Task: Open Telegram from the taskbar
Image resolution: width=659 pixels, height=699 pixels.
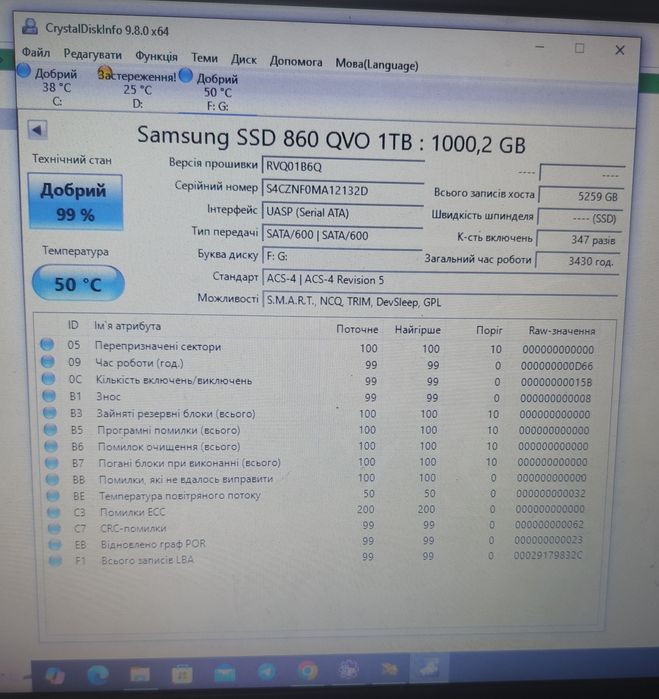Action: [267, 672]
